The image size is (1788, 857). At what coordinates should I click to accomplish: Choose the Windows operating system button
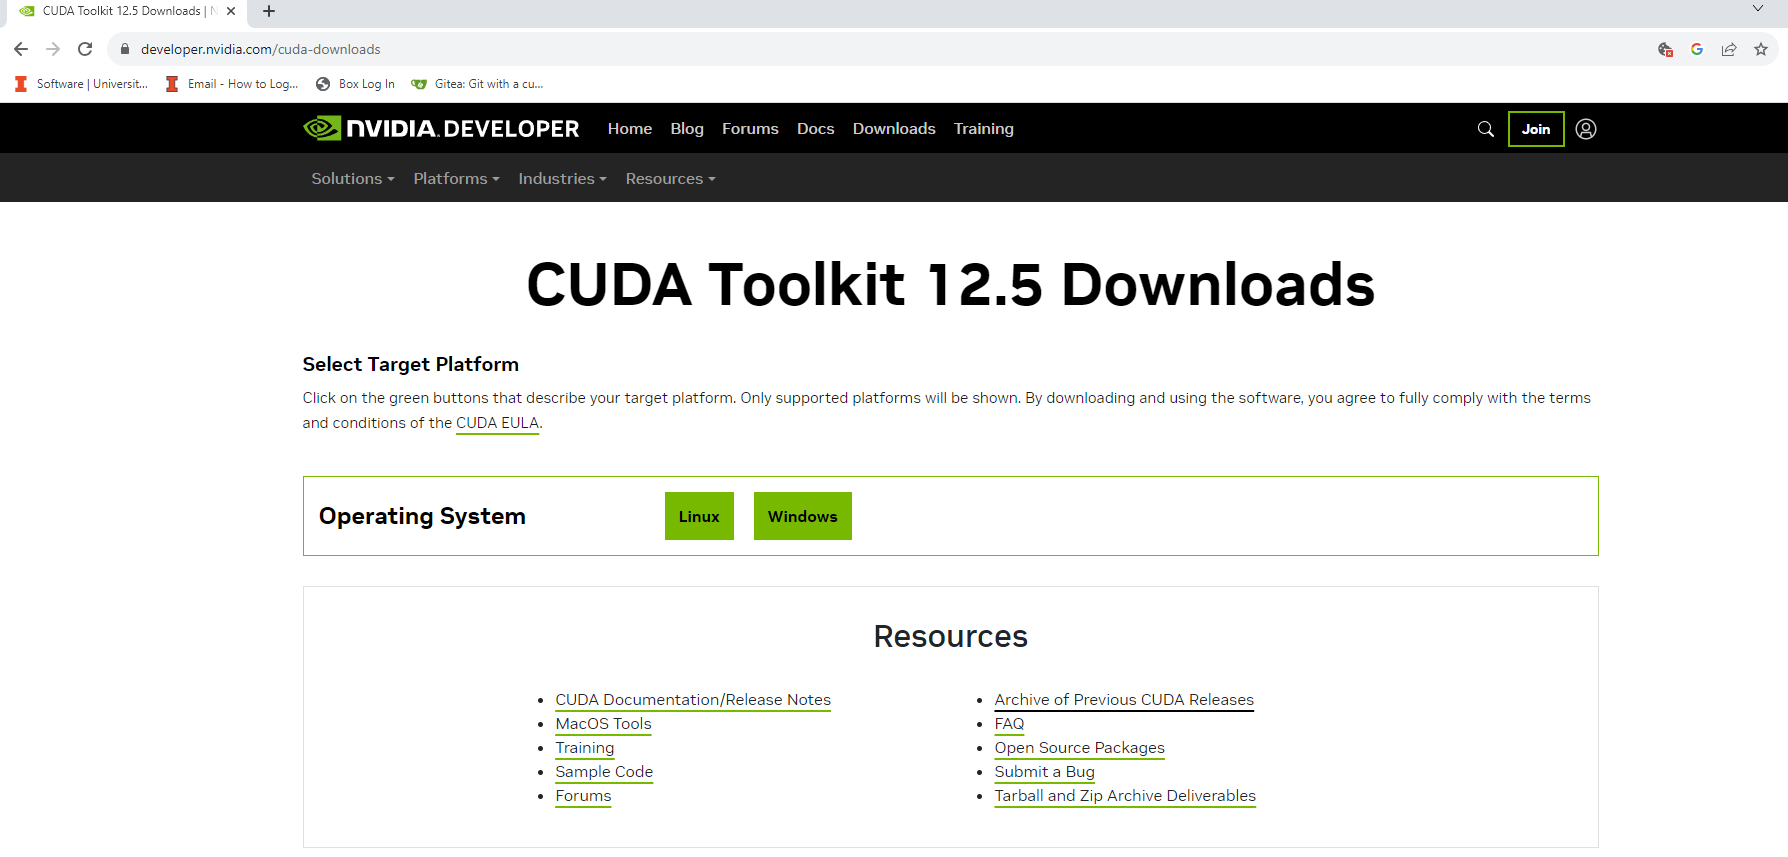point(802,516)
